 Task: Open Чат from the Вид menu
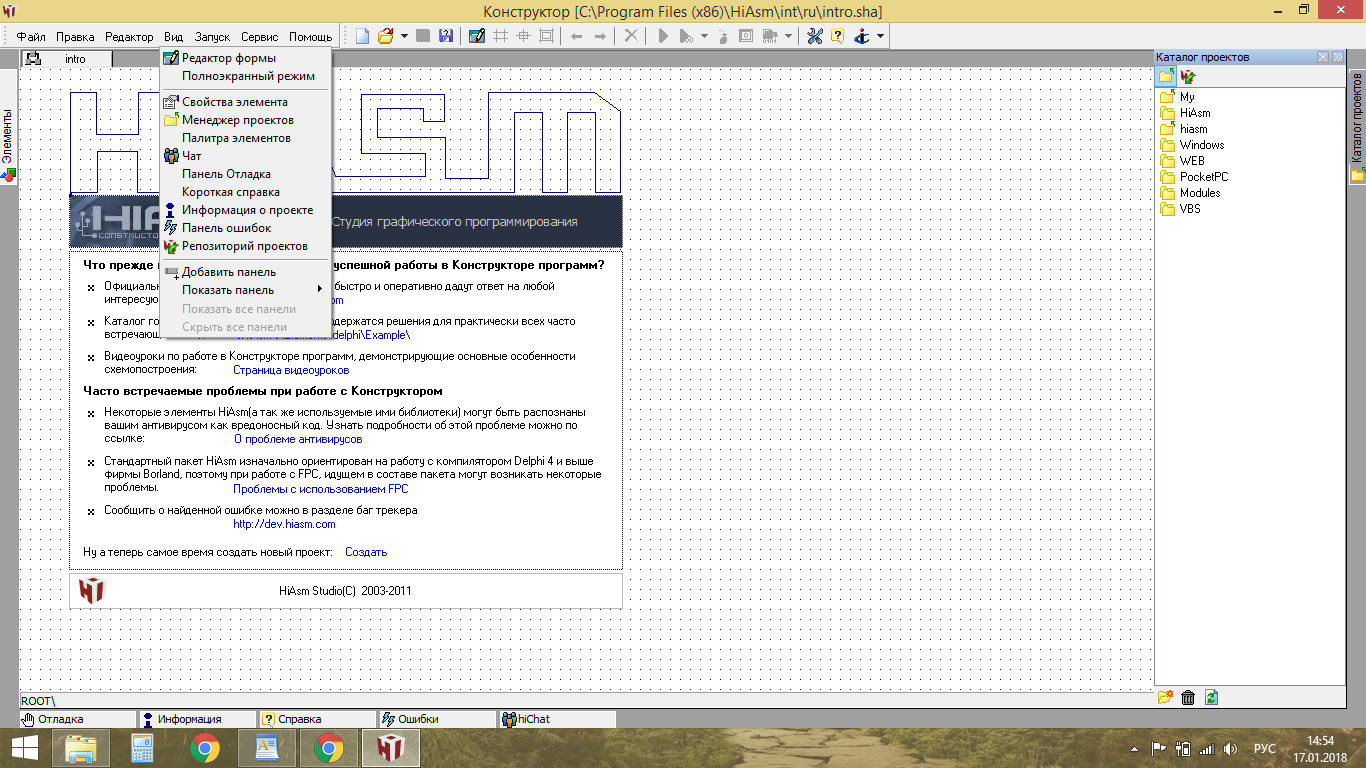245,156
